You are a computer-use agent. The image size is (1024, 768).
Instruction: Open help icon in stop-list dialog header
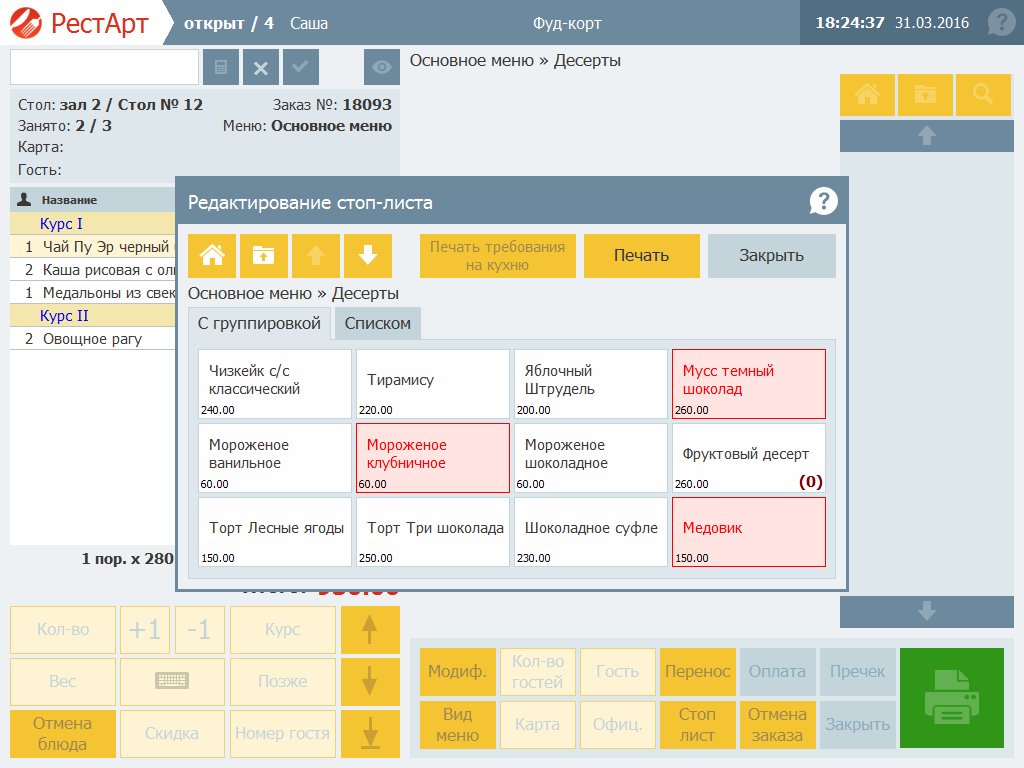(824, 201)
